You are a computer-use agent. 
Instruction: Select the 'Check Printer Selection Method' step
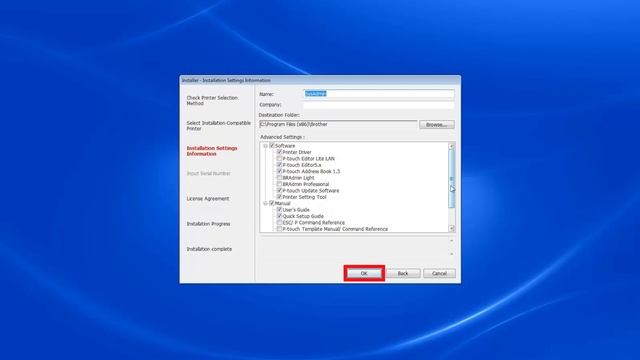click(212, 100)
